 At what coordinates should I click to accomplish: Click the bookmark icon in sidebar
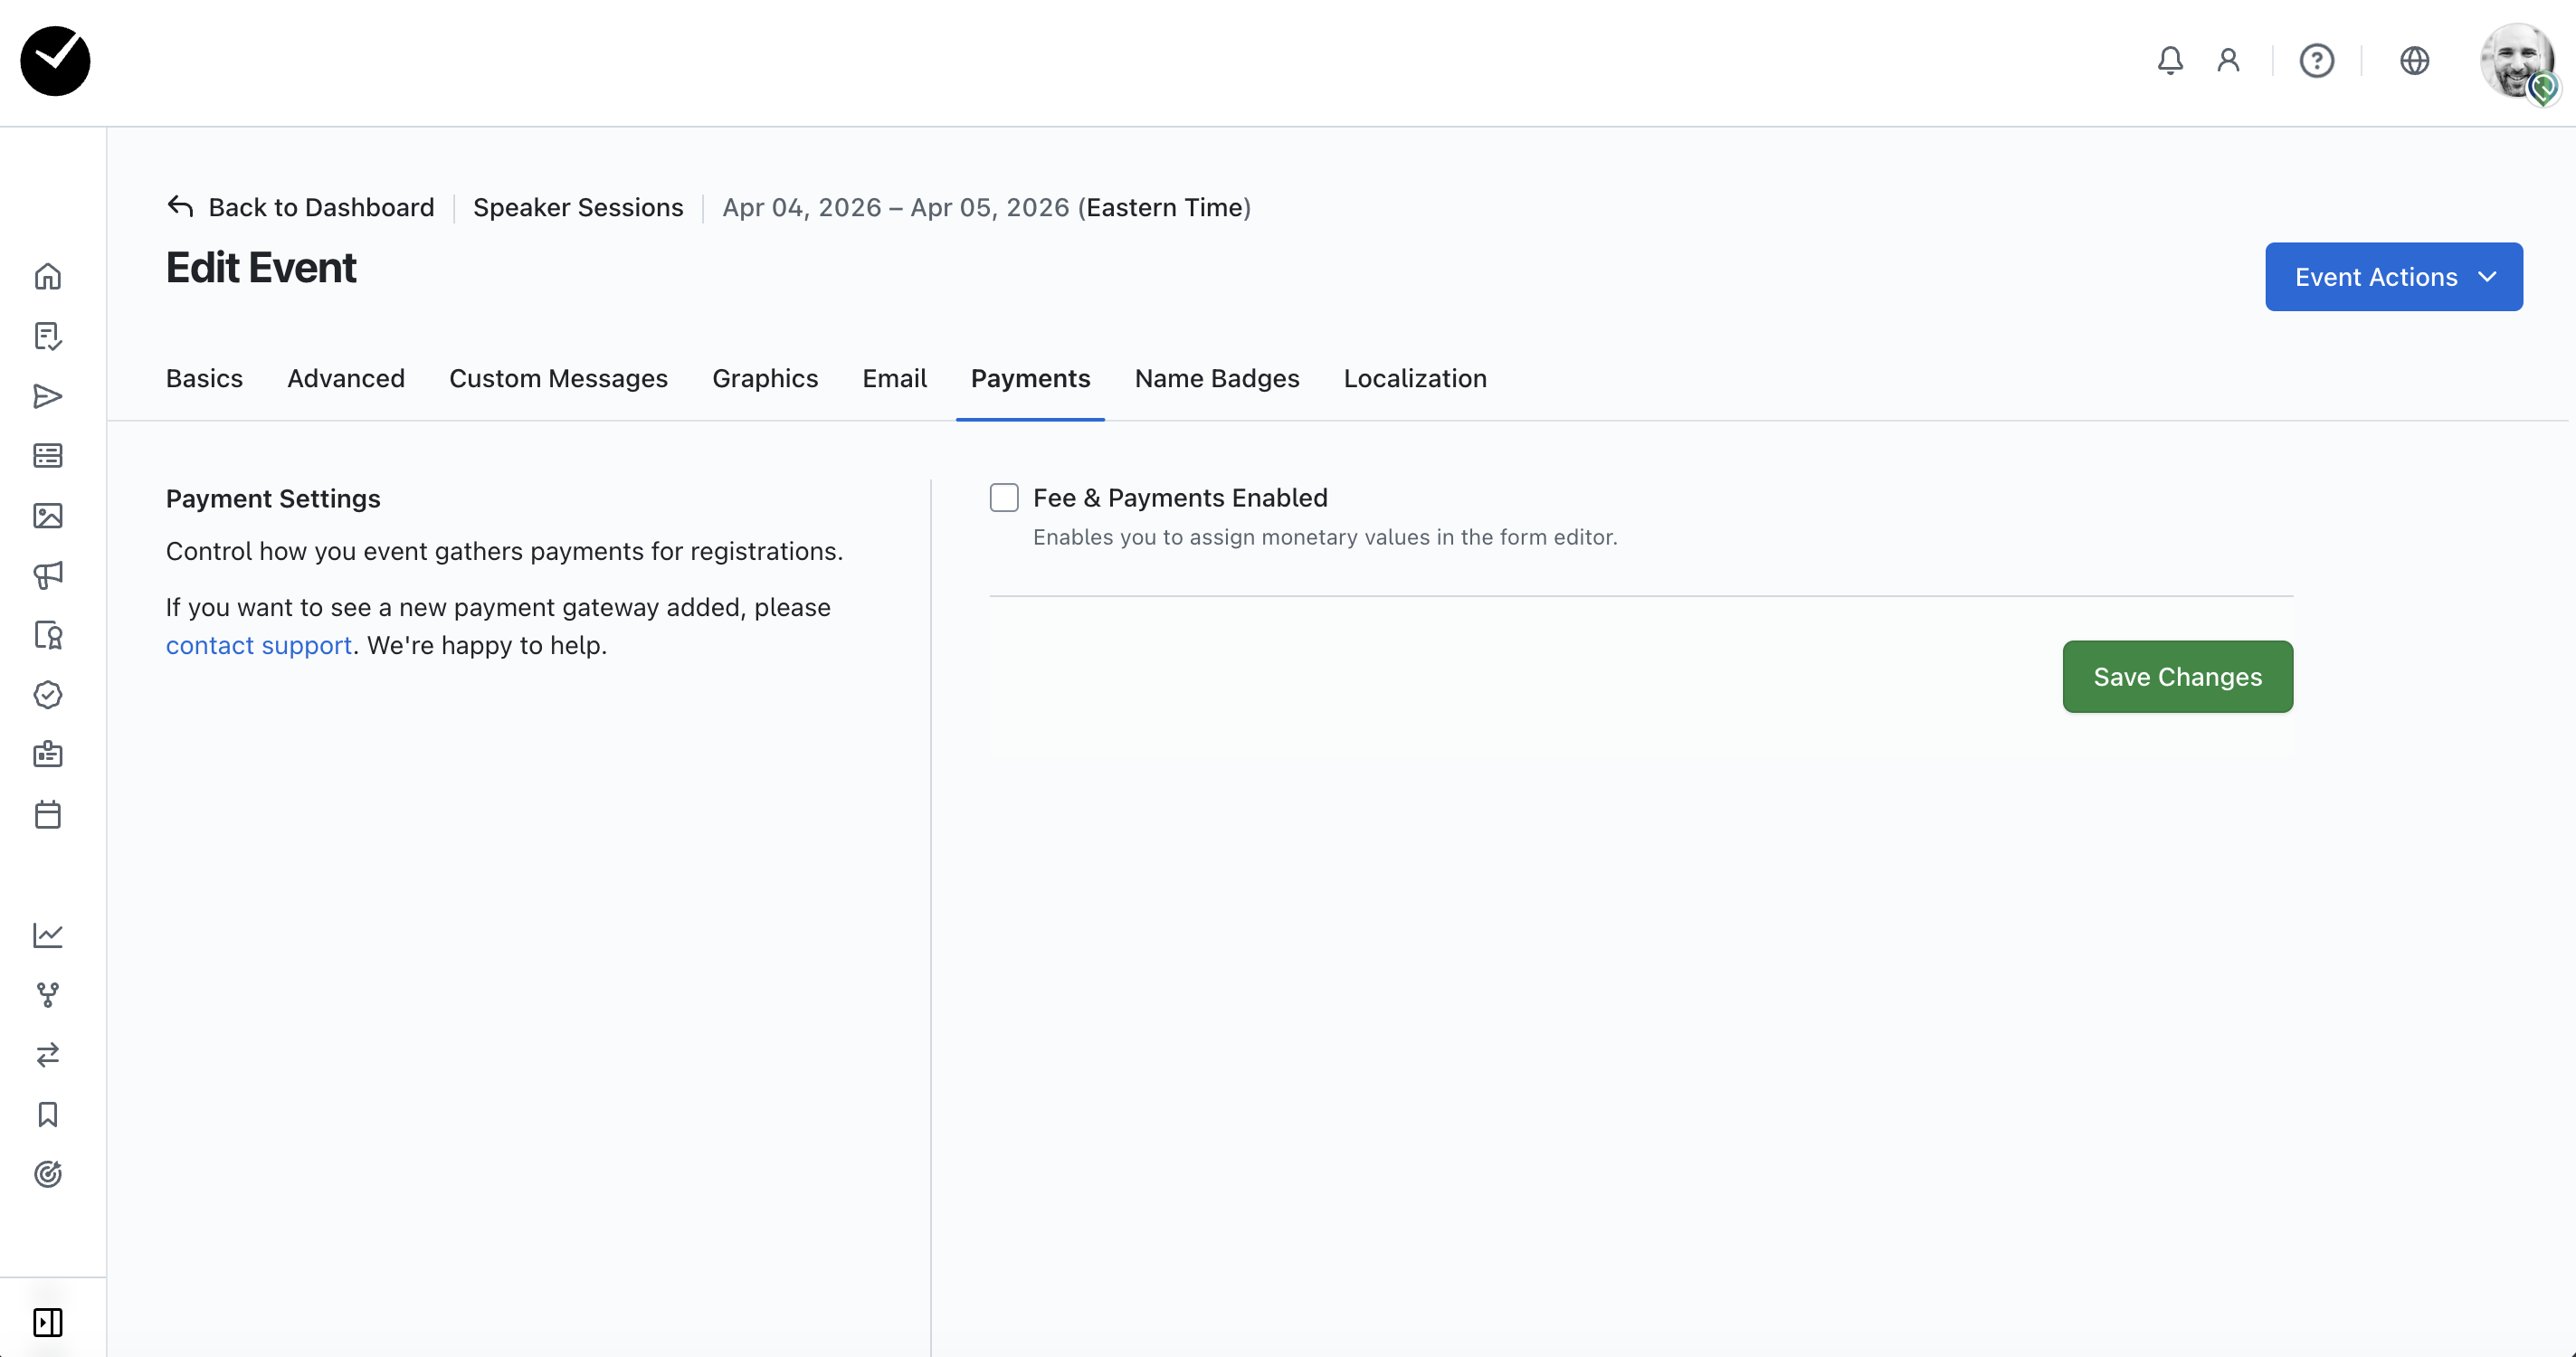tap(48, 1114)
